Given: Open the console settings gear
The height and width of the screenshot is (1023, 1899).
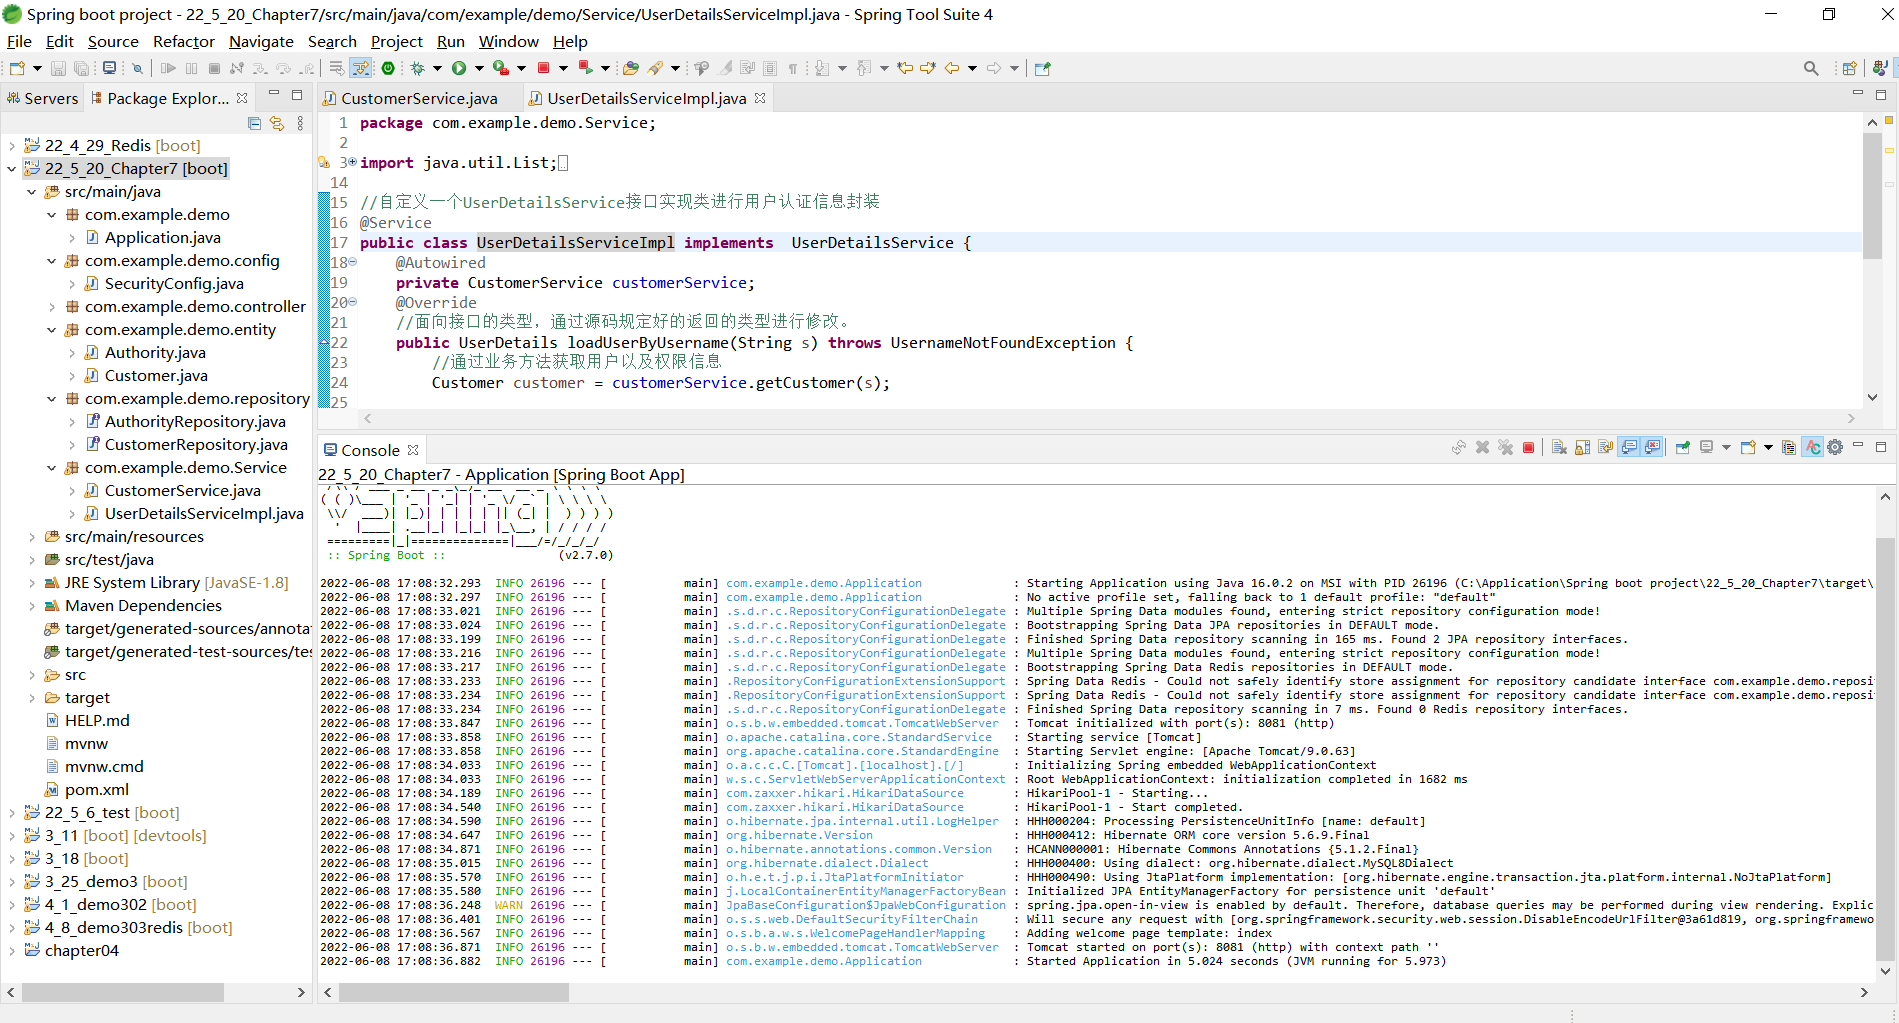Looking at the screenshot, I should 1835,448.
